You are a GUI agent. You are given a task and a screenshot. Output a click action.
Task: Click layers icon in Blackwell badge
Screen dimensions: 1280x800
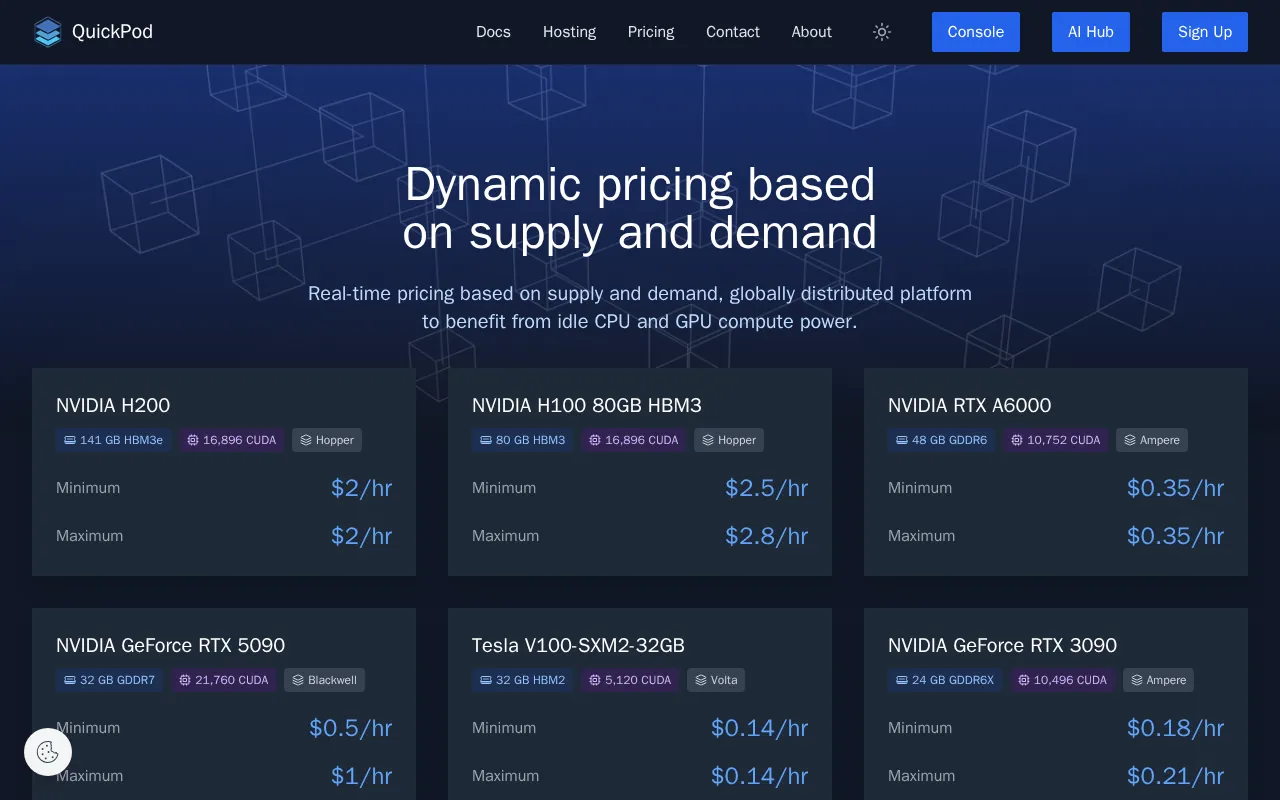[x=298, y=680]
